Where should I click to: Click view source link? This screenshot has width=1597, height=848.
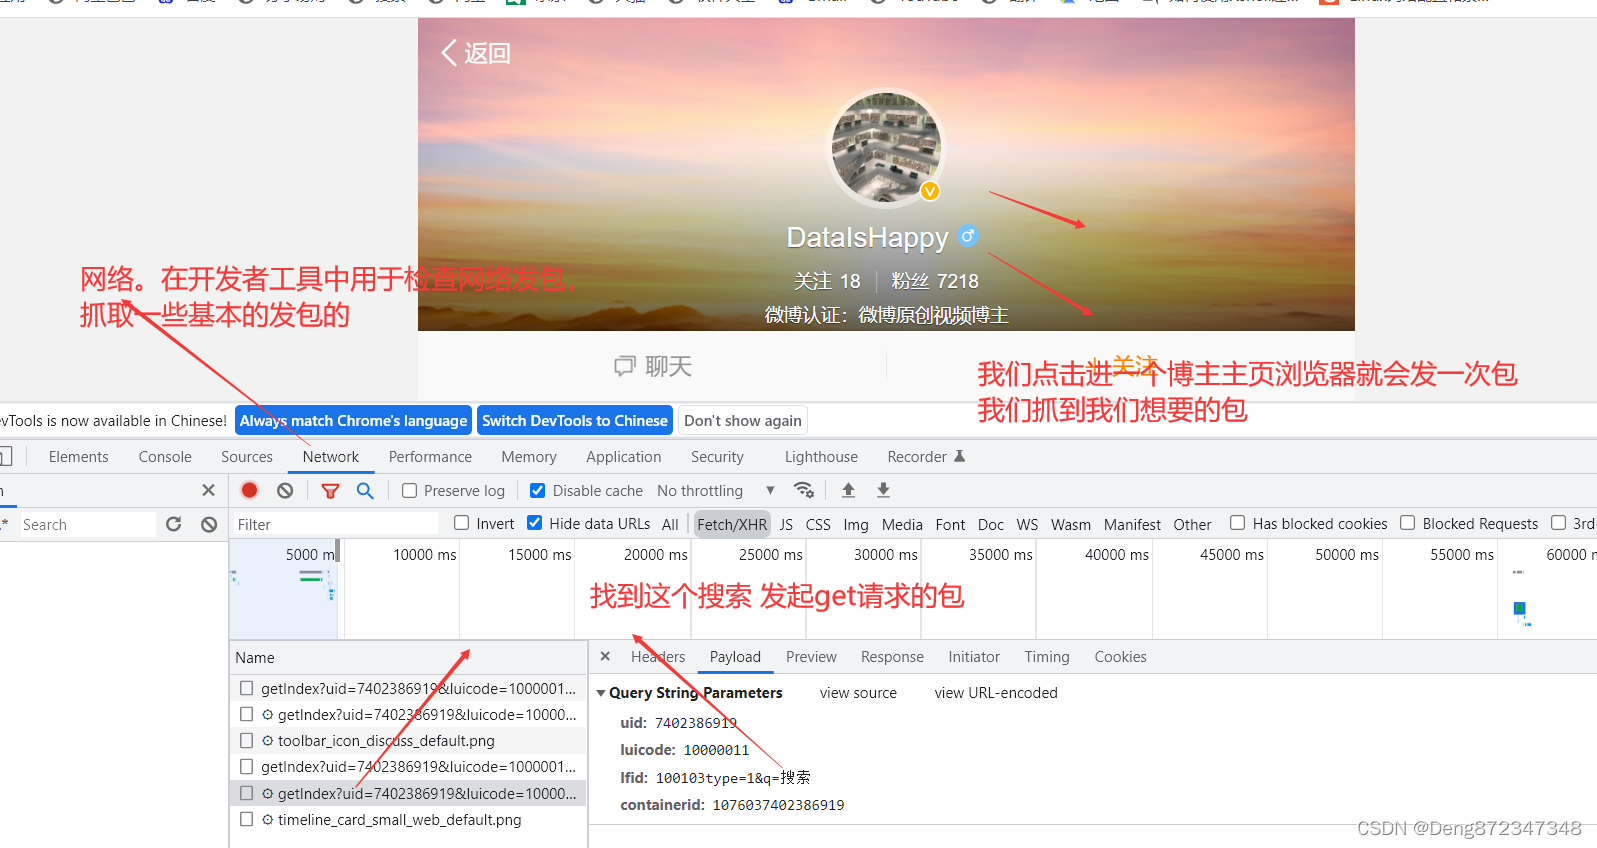pos(858,693)
